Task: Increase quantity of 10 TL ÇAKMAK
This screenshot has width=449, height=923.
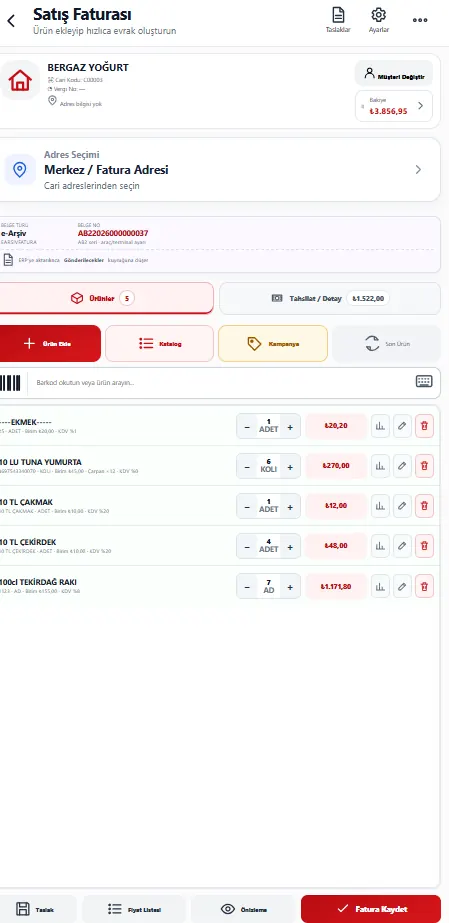Action: [x=290, y=506]
